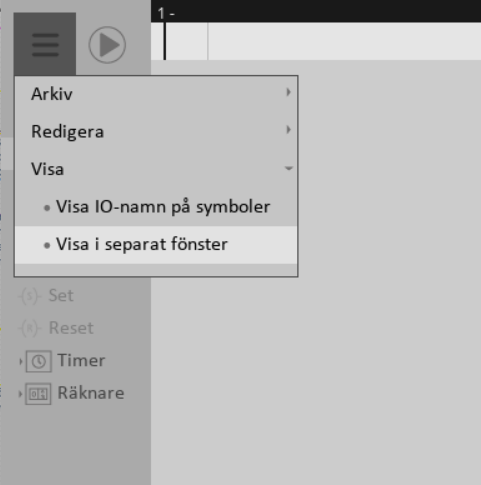The width and height of the screenshot is (481, 485).
Task: Click the arrow next to Redigera
Action: 288,130
